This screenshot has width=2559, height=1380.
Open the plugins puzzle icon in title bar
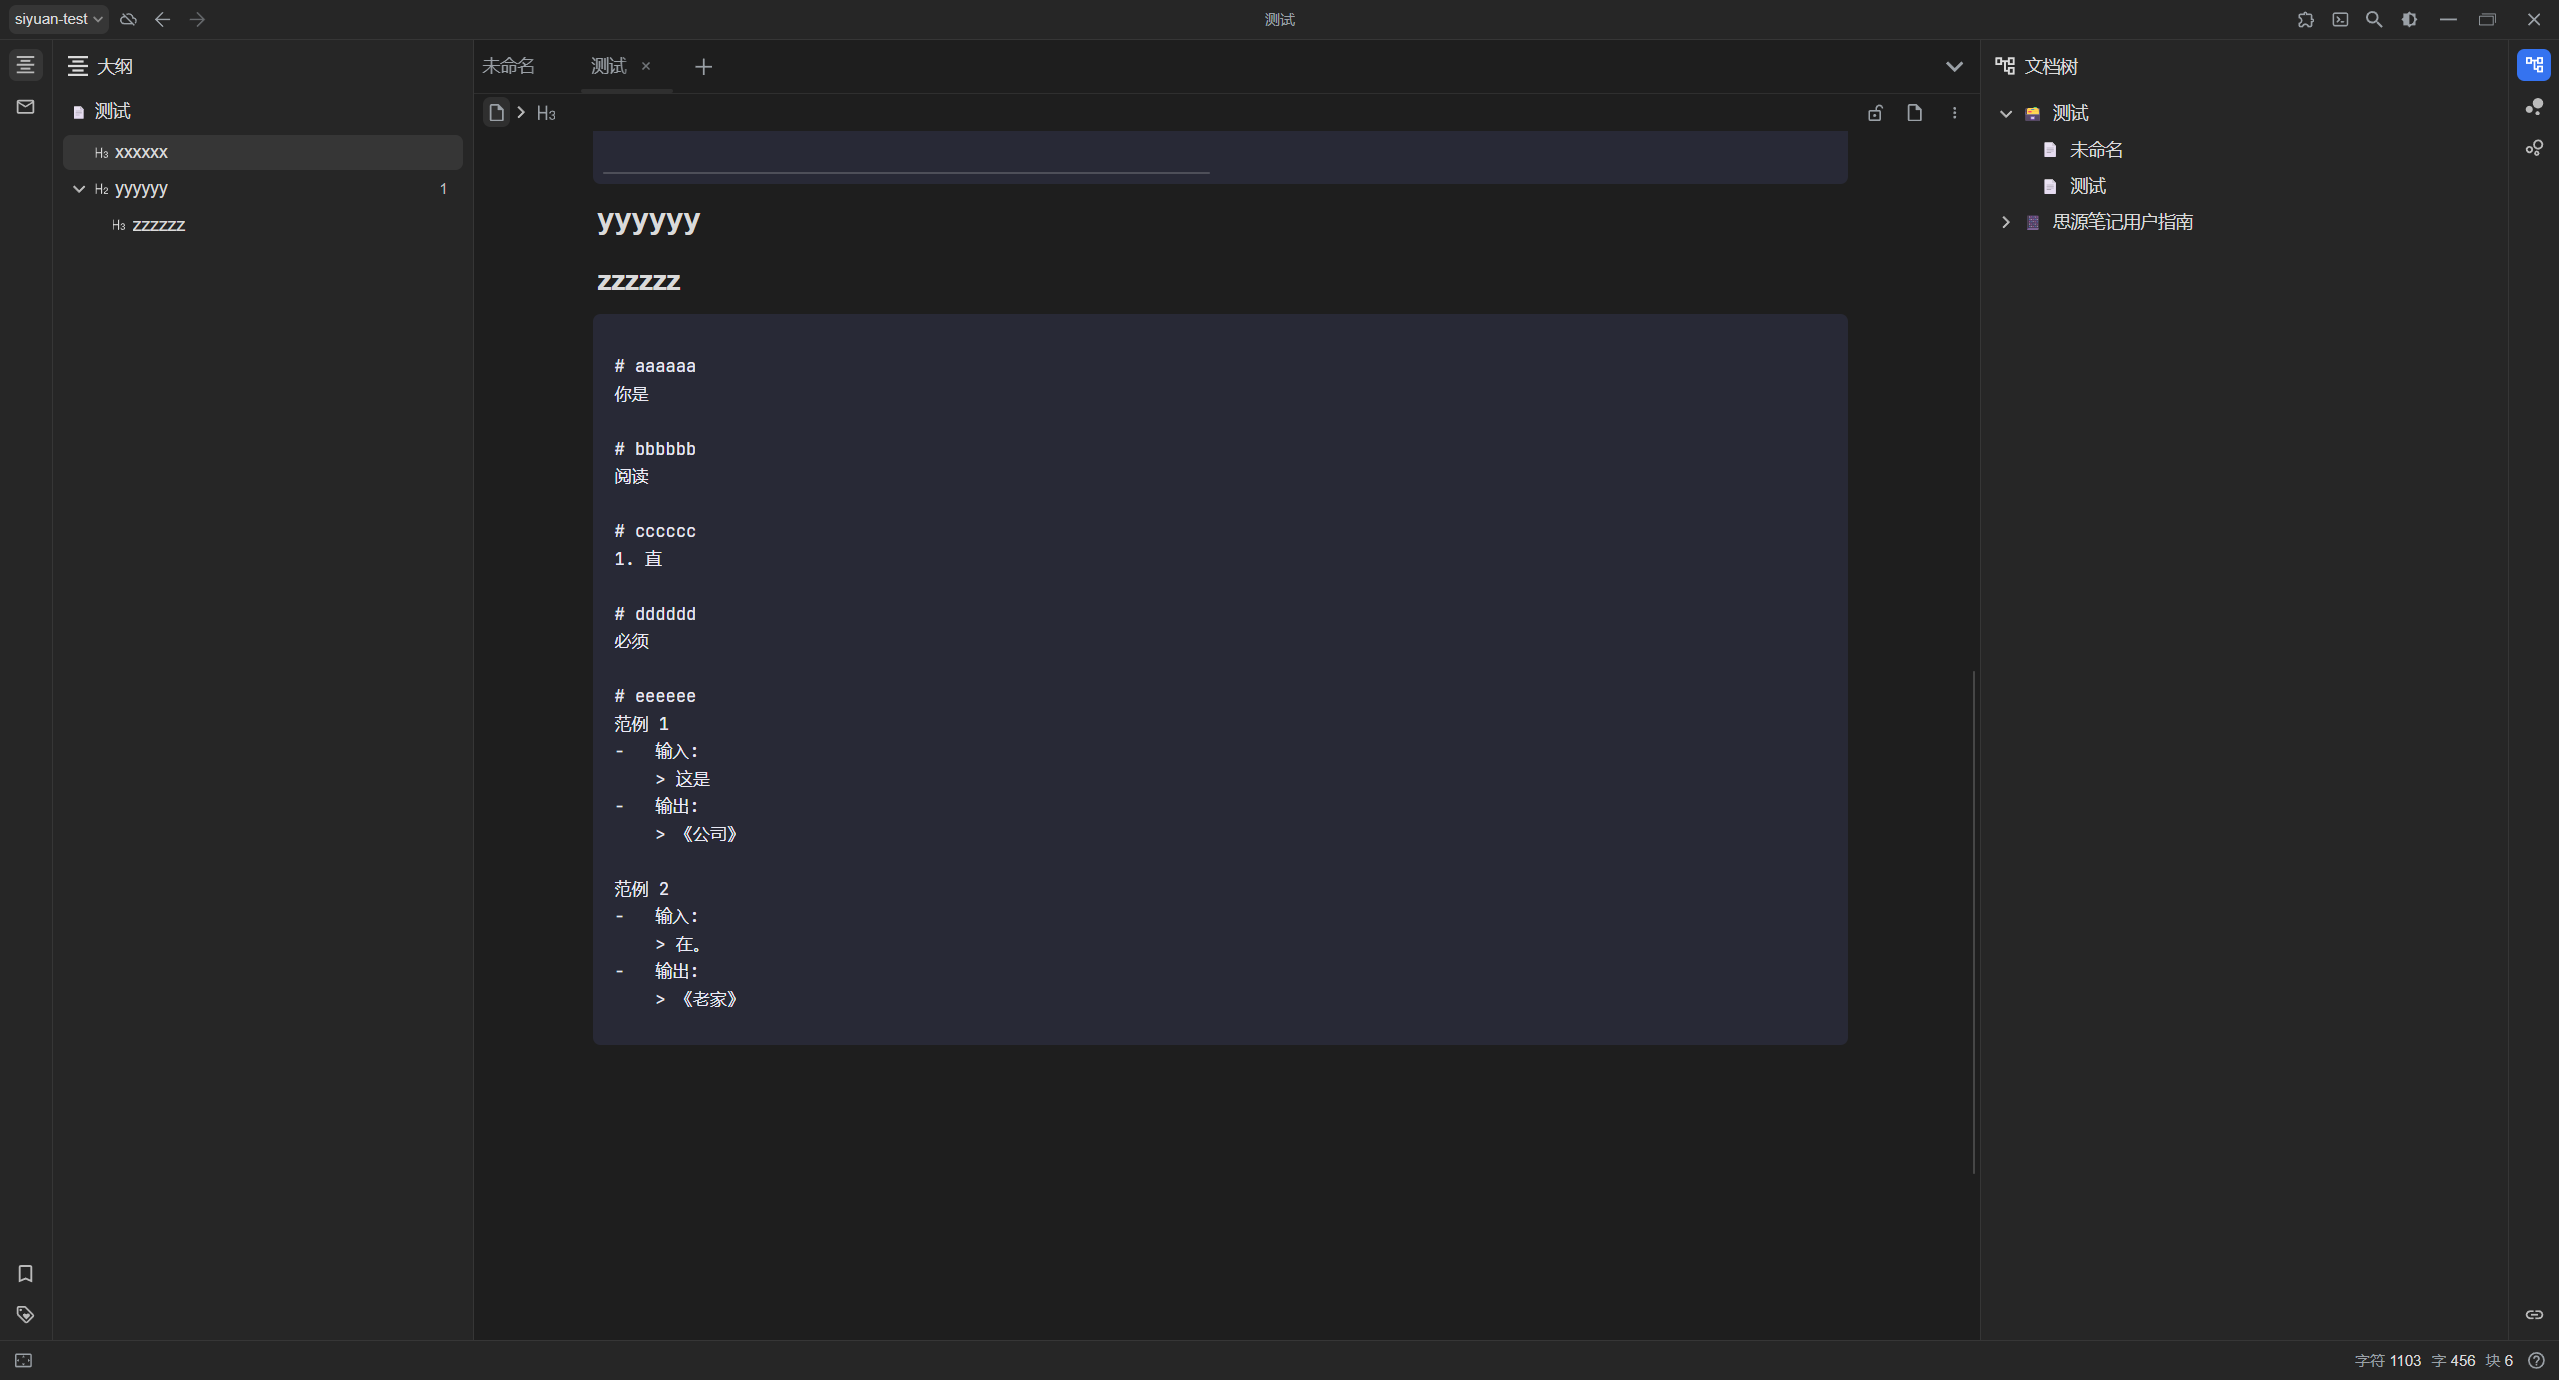point(2305,19)
